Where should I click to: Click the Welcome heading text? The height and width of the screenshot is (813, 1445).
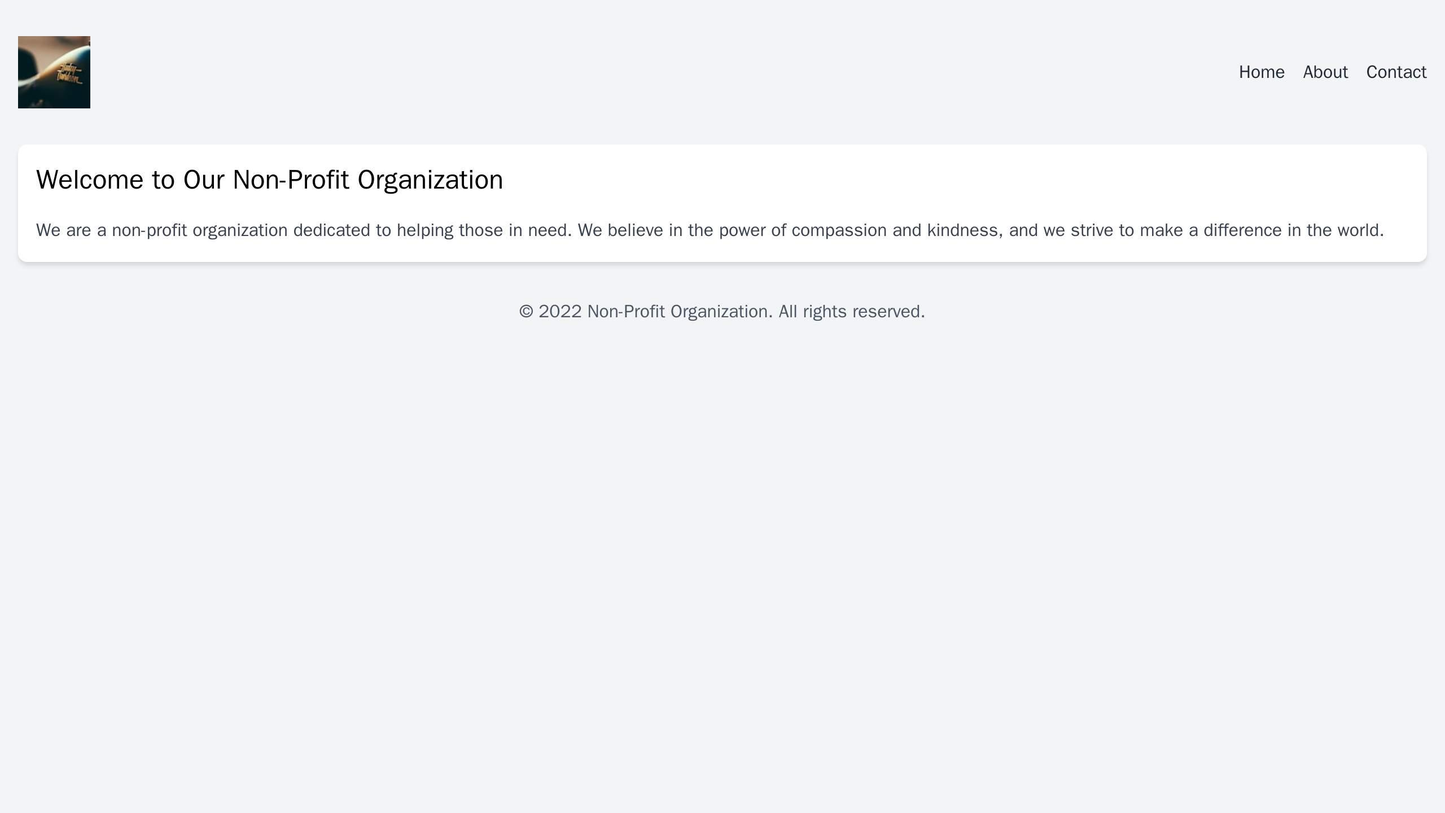pos(269,180)
